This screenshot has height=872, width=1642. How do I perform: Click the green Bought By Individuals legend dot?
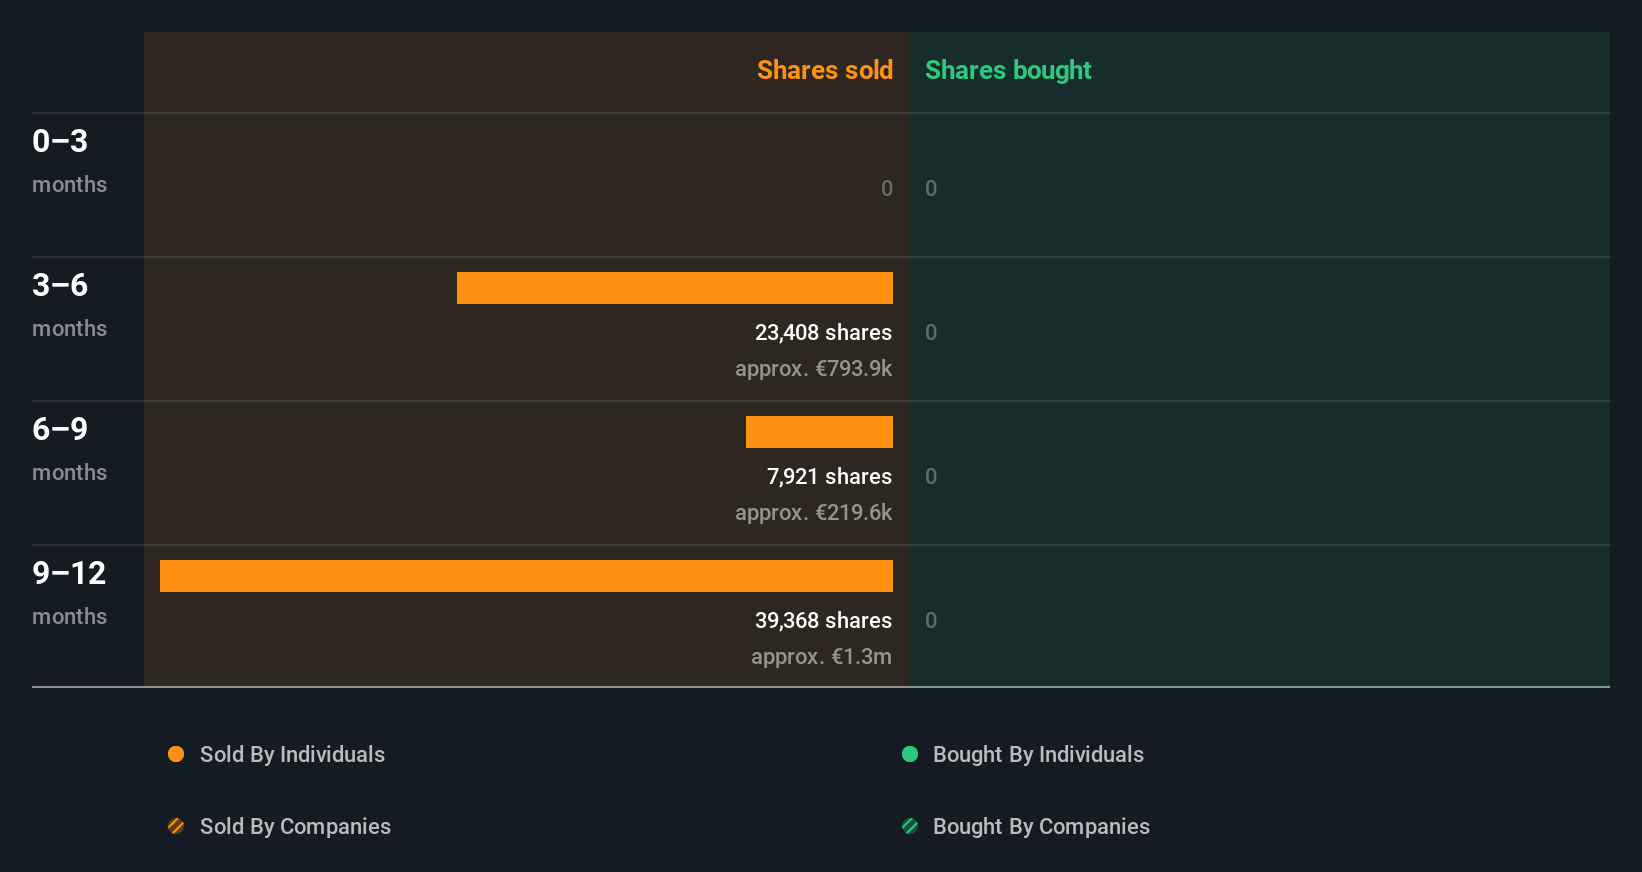[910, 754]
